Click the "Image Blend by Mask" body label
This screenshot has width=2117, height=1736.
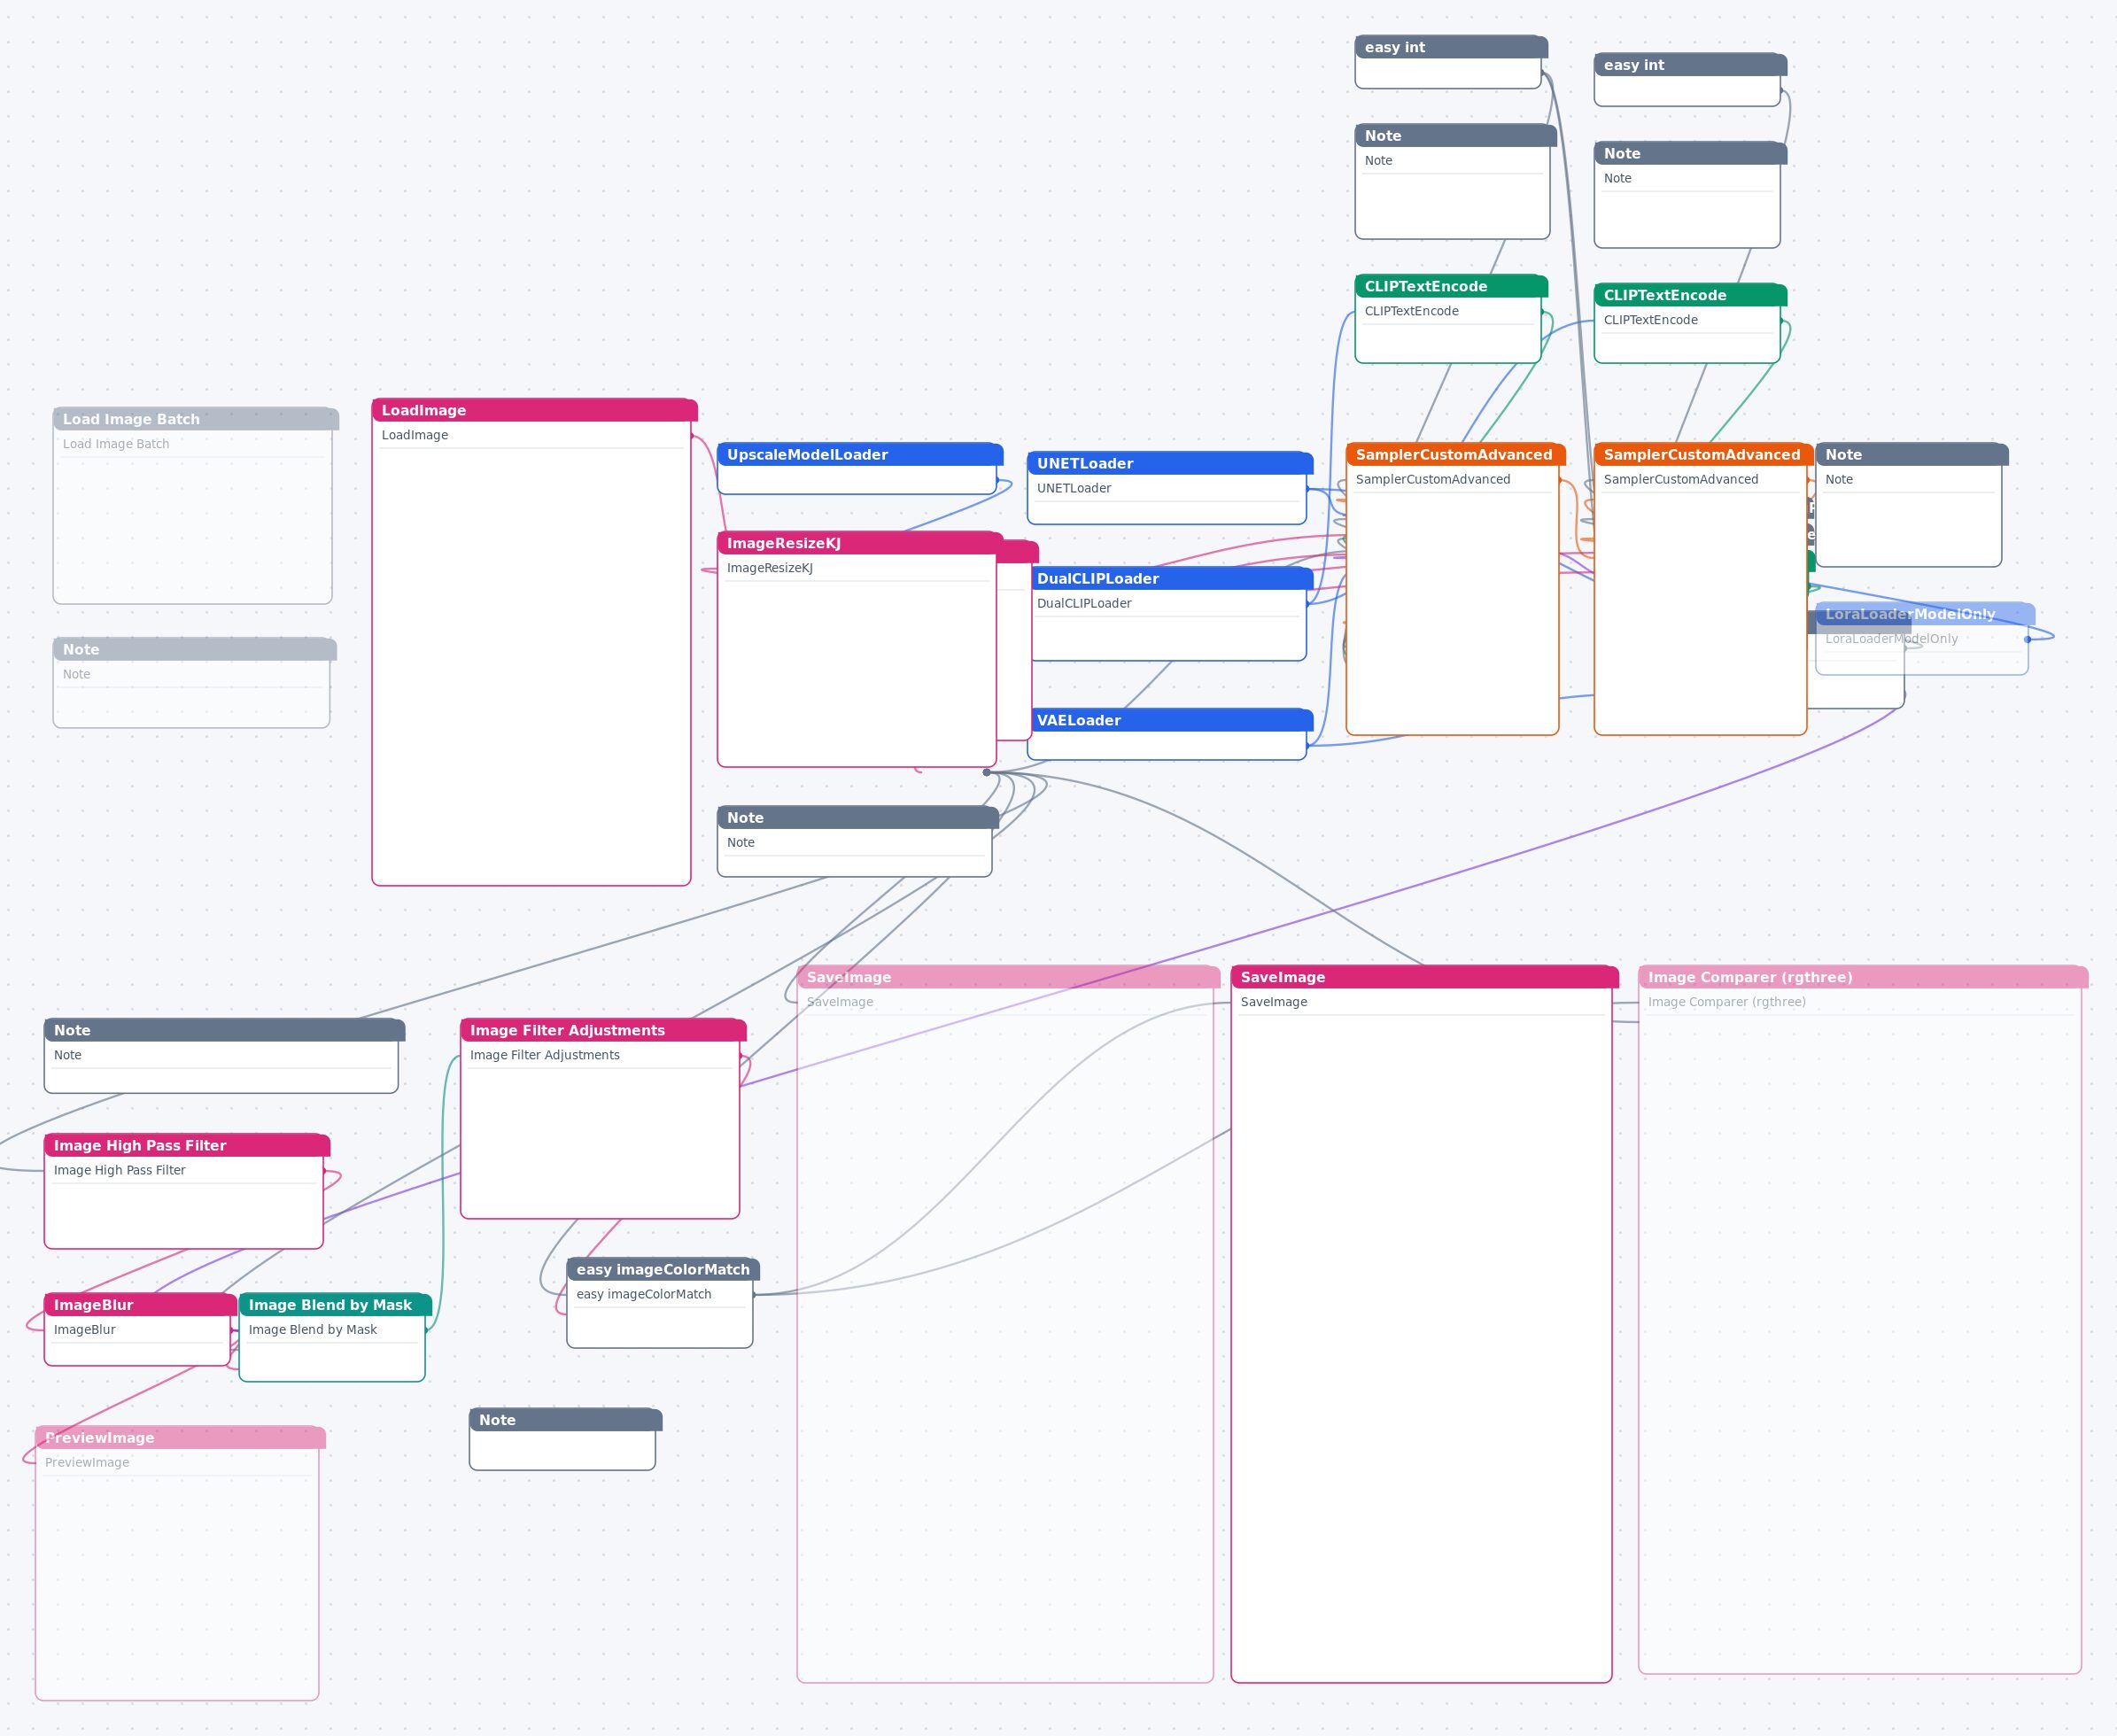pos(313,1329)
